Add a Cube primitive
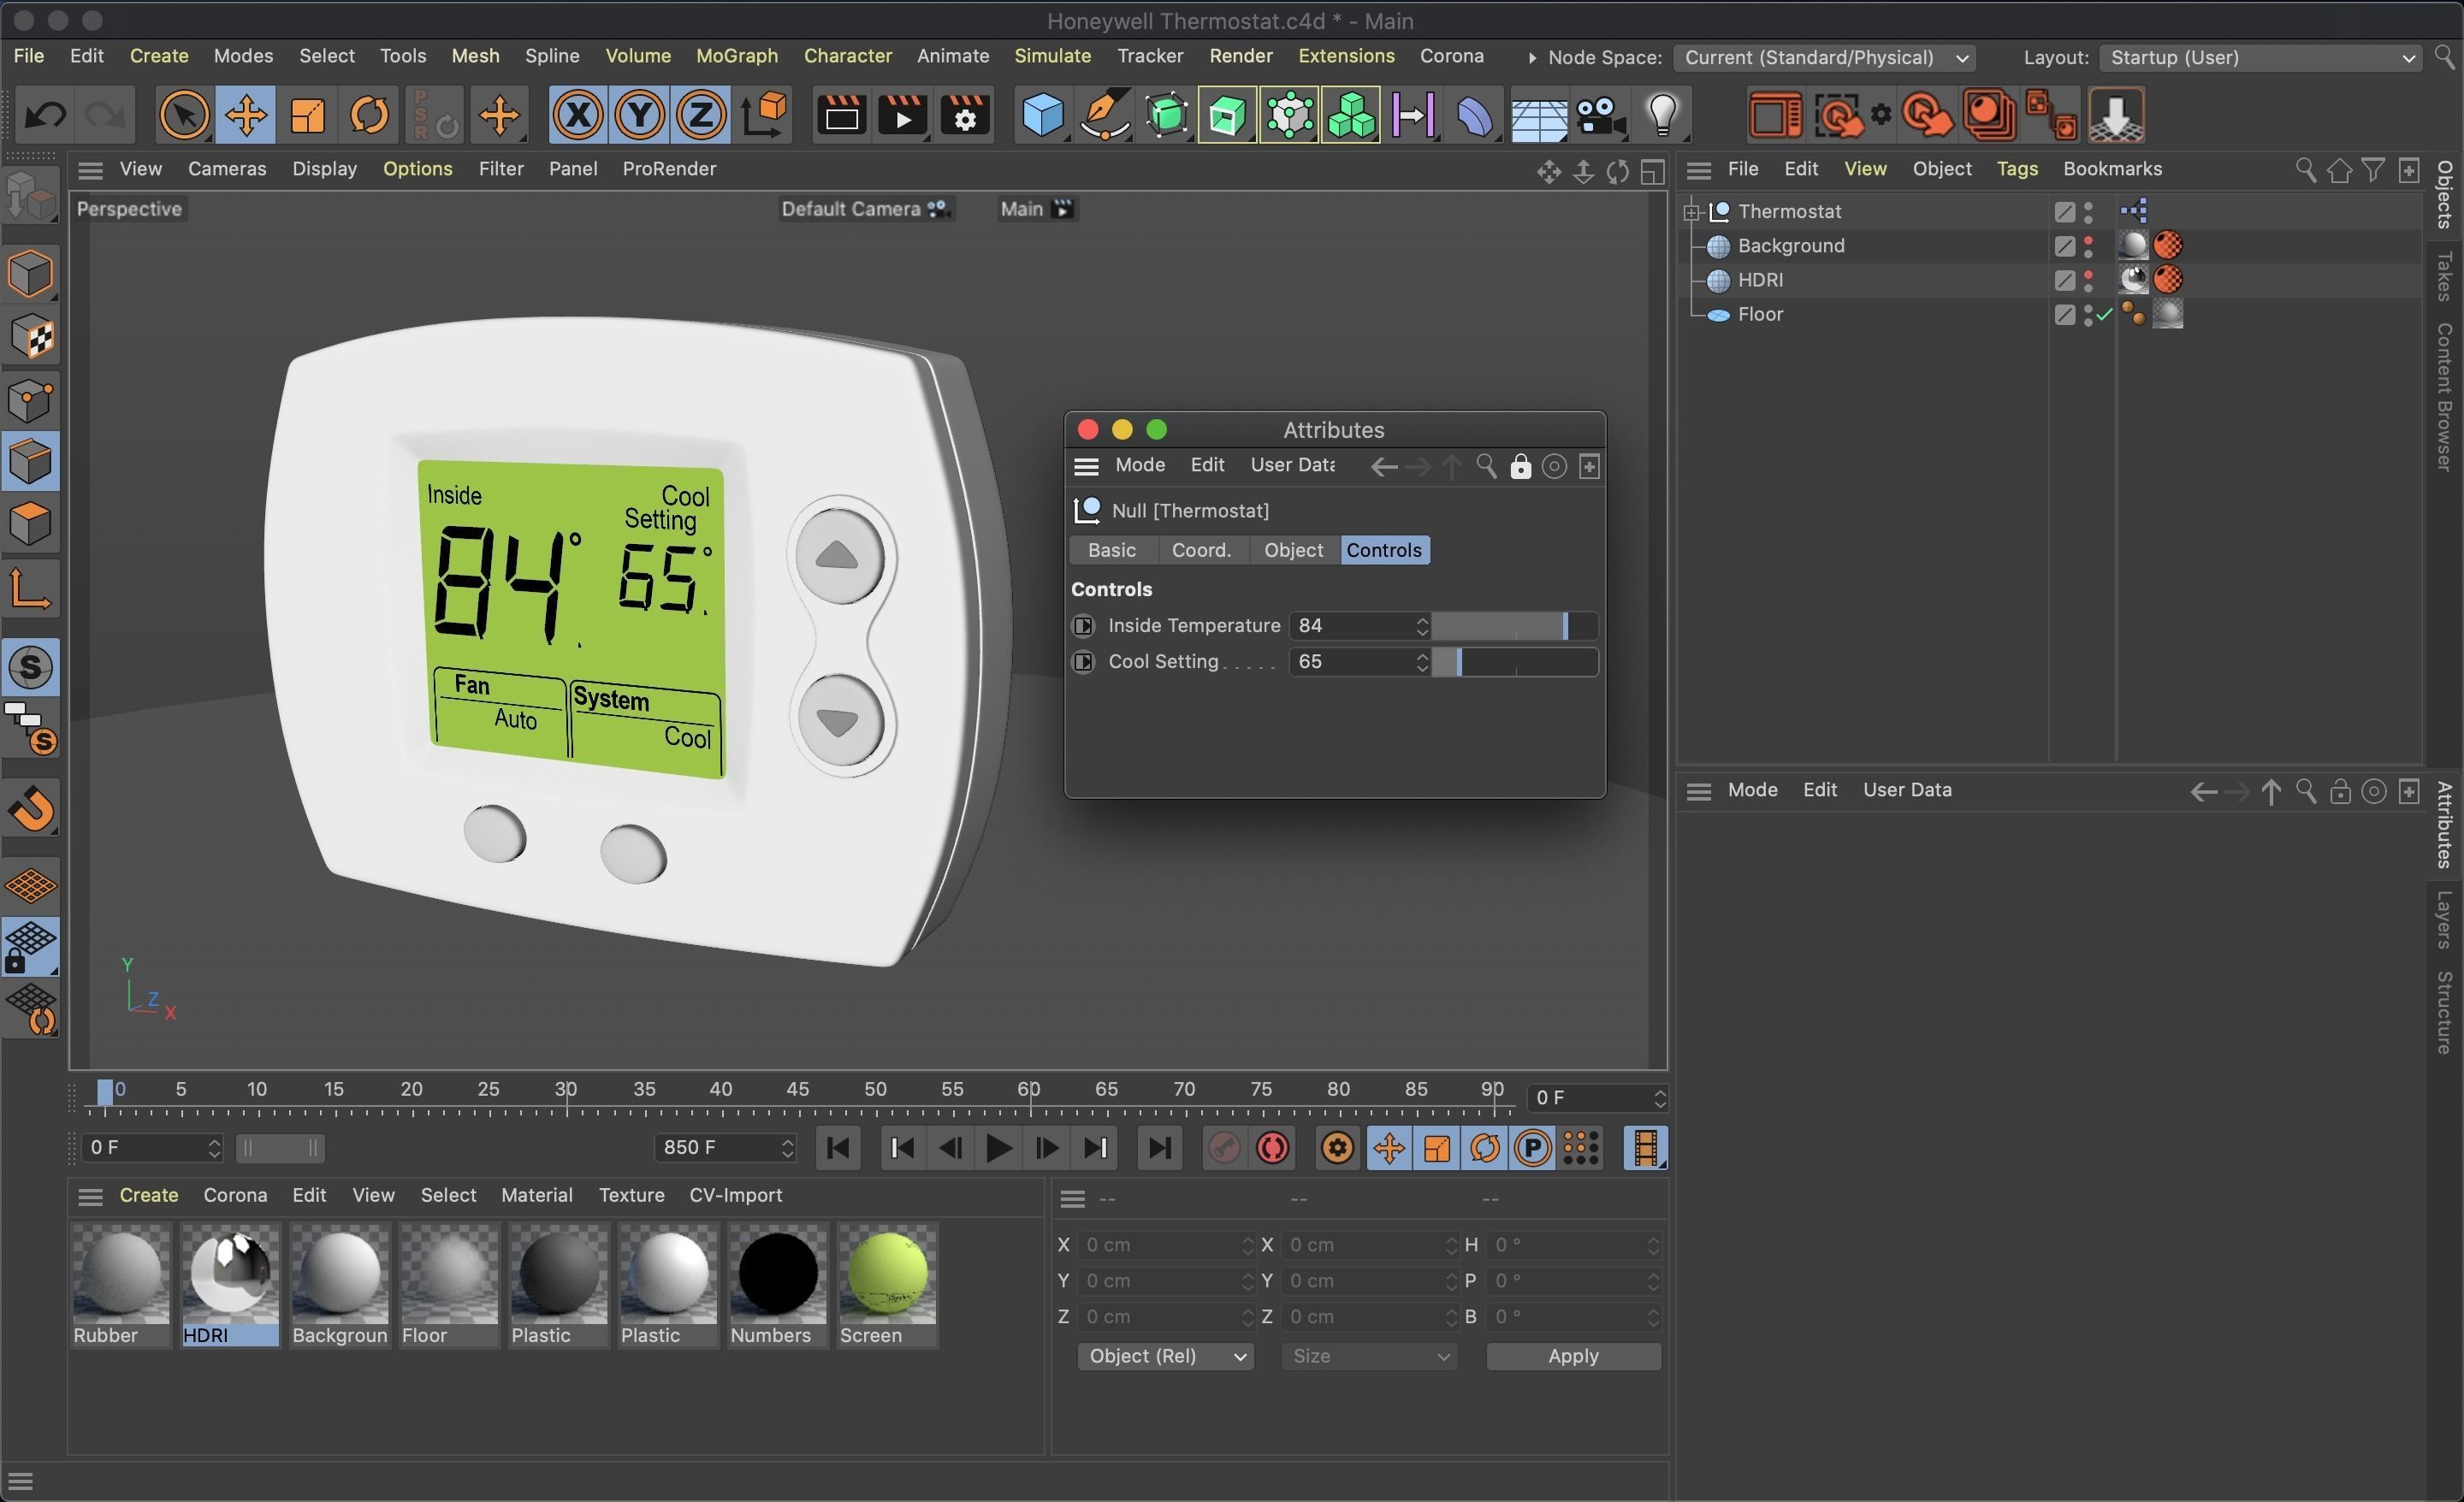2464x1502 pixels. click(1042, 115)
